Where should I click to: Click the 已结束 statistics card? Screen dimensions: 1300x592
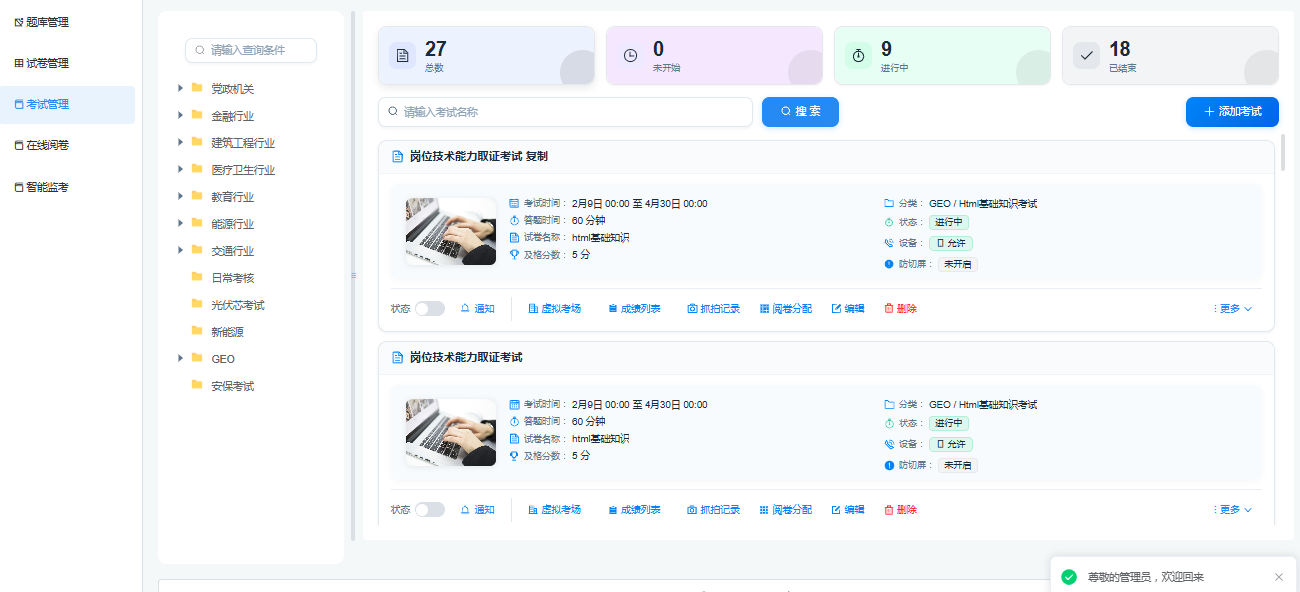click(x=1170, y=55)
